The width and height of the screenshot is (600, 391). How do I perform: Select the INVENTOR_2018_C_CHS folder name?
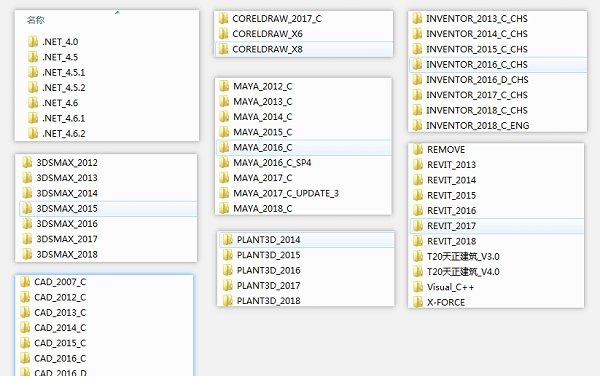tap(477, 111)
